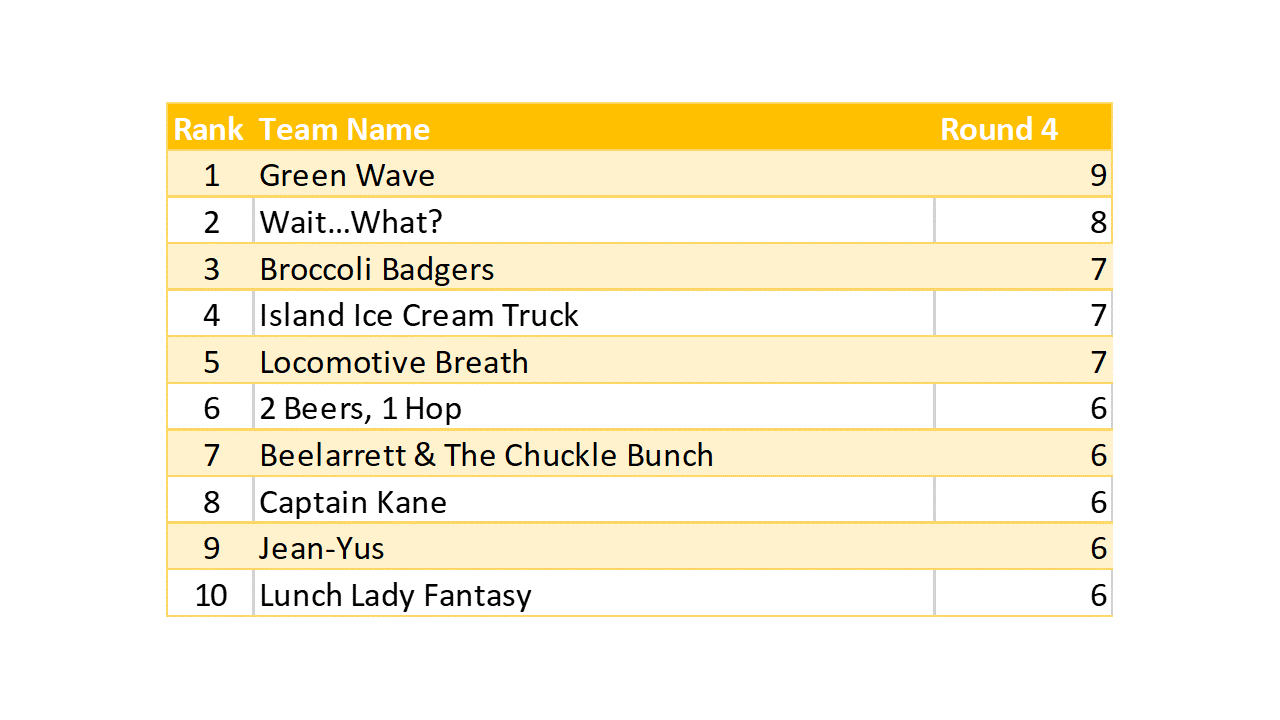Viewport: 1280px width, 720px height.
Task: Select the Green Wave team cell
Action: [x=347, y=176]
